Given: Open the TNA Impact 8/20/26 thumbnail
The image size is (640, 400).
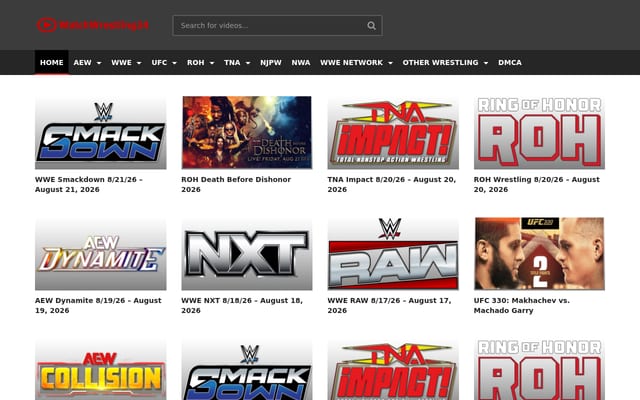Looking at the screenshot, I should [x=393, y=133].
